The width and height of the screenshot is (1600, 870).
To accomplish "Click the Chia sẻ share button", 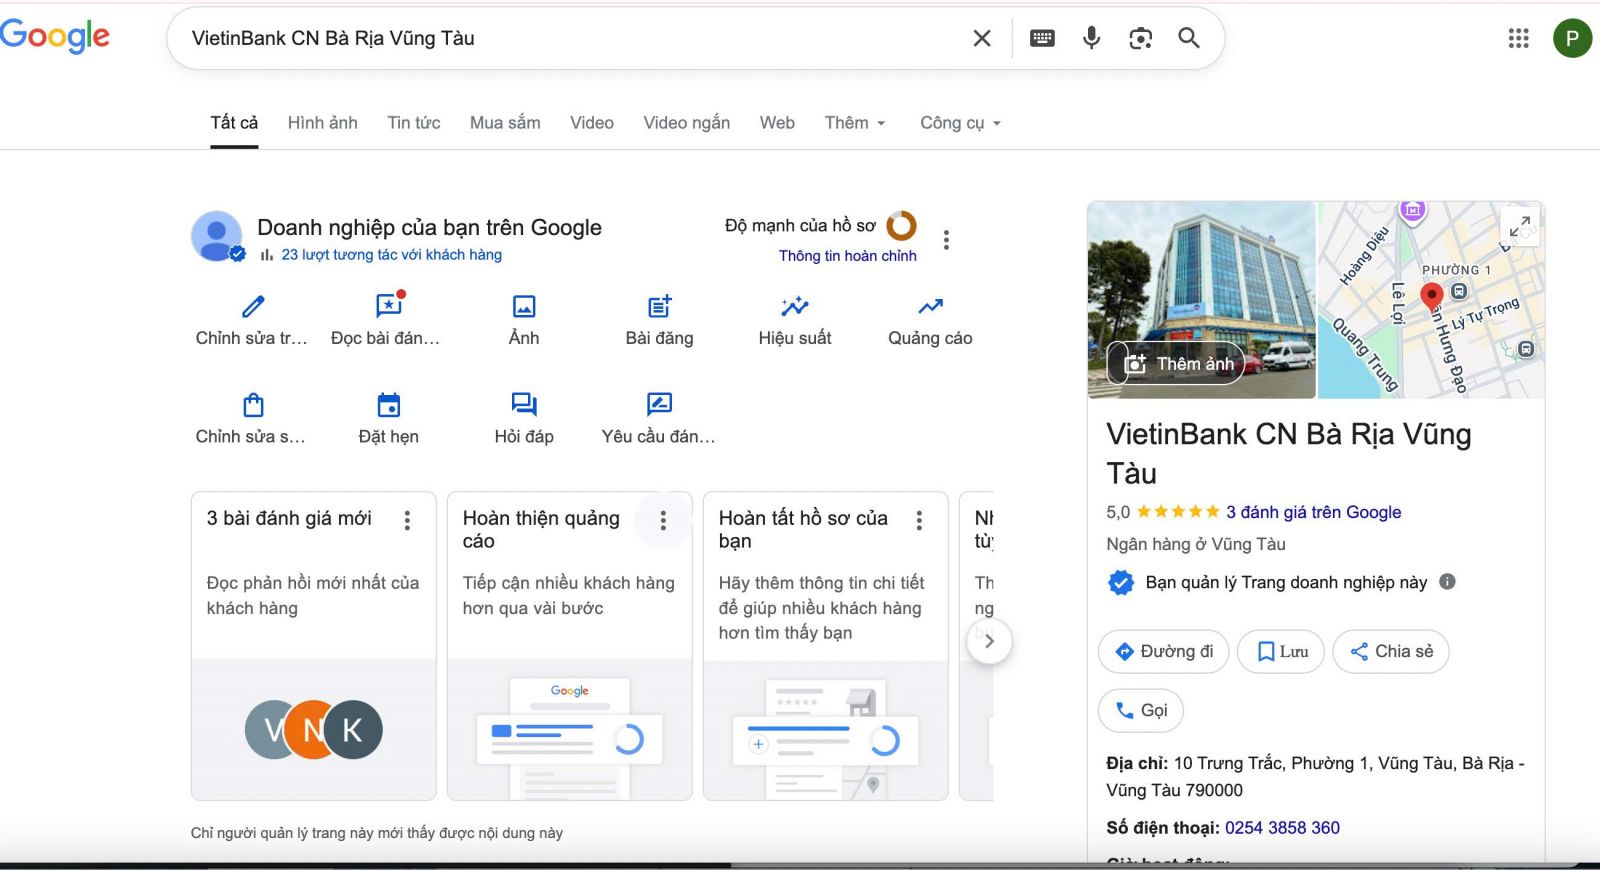I will coord(1391,652).
